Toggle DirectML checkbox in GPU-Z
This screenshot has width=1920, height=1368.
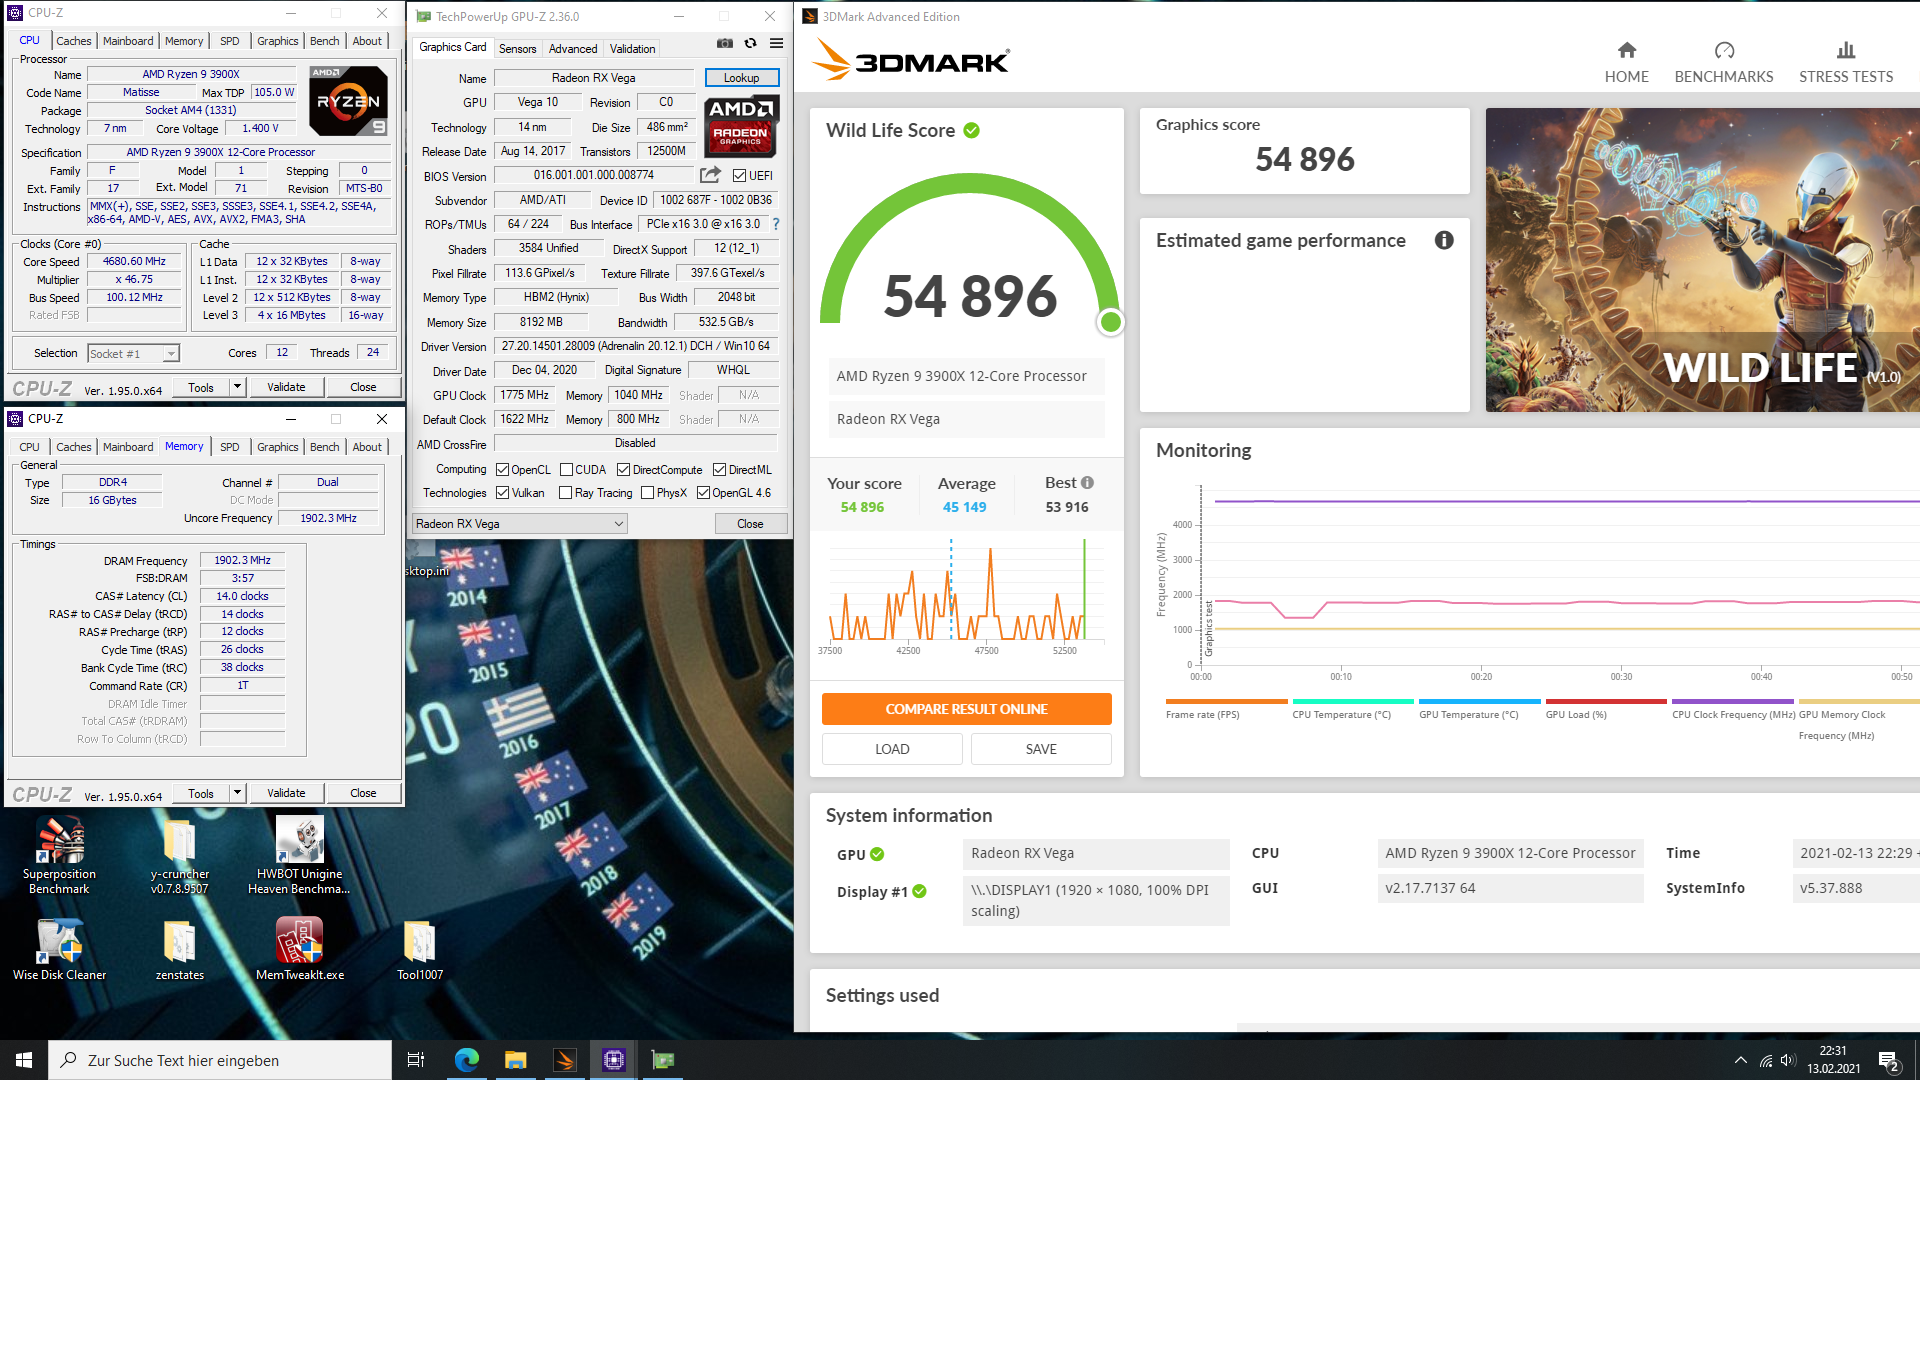719,470
